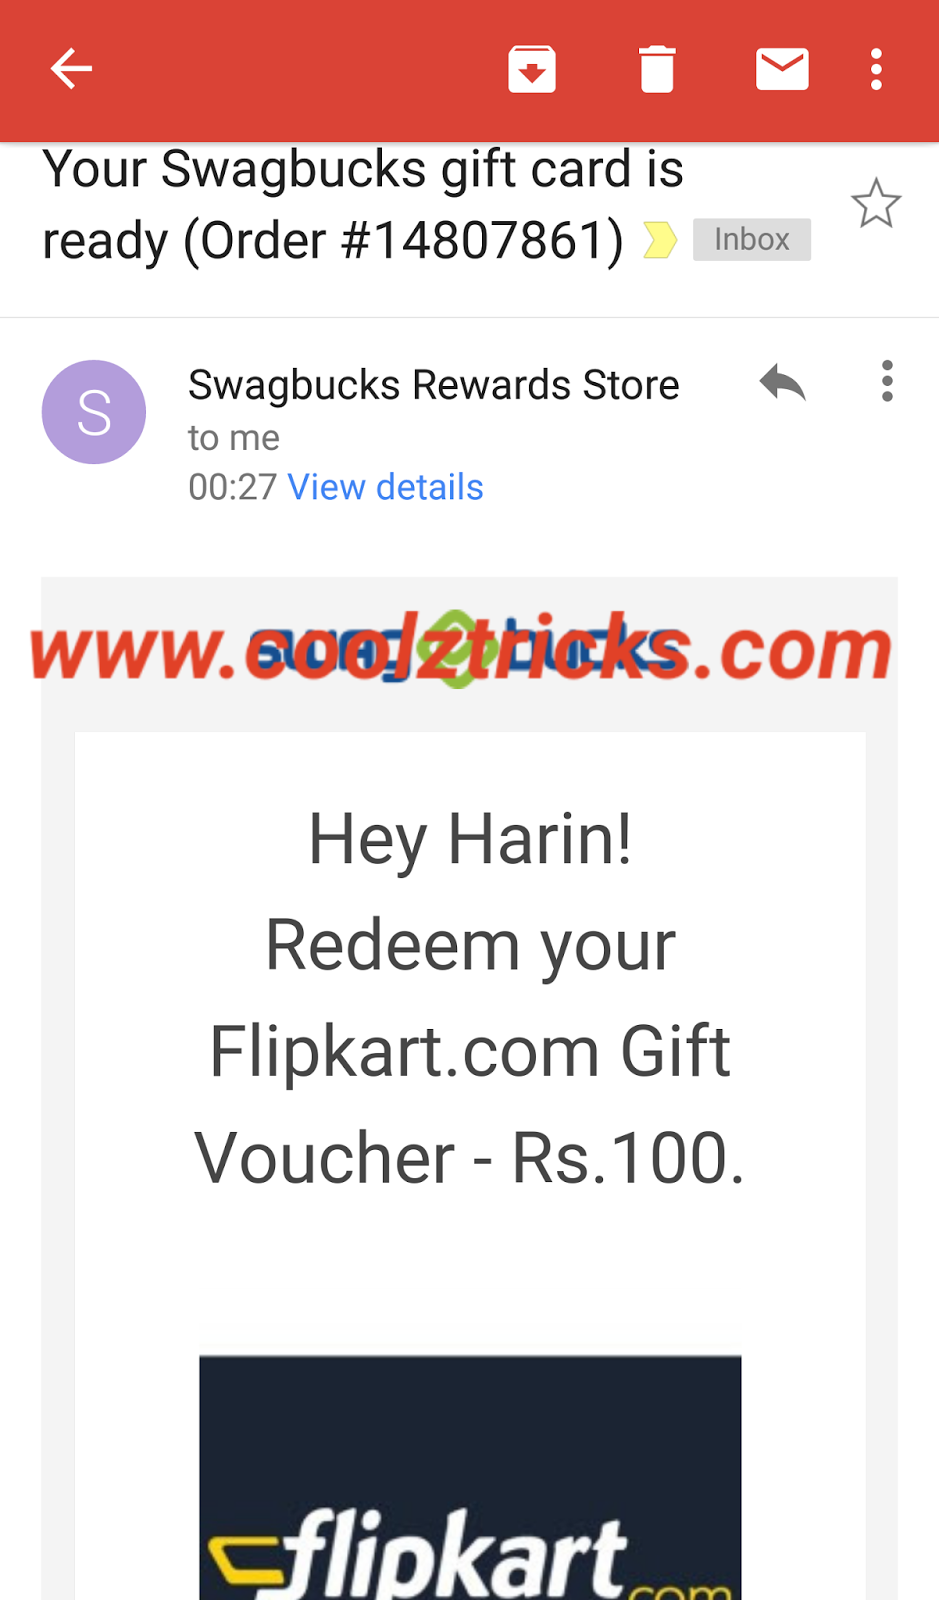939x1600 pixels.
Task: Select the email subject title text
Action: 363,204
